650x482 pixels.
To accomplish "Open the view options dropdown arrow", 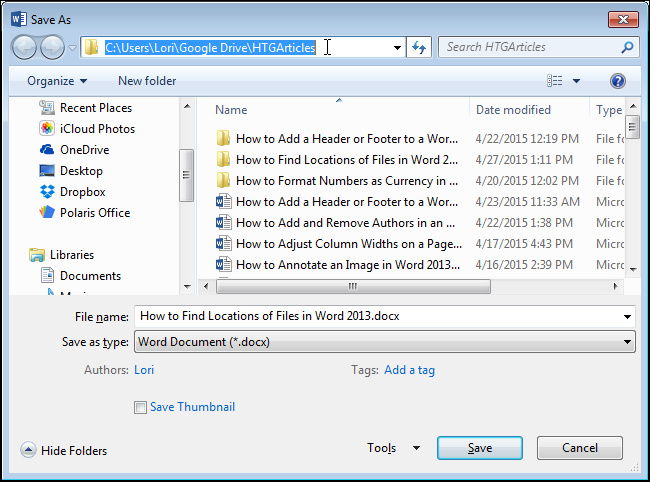I will click(x=576, y=81).
